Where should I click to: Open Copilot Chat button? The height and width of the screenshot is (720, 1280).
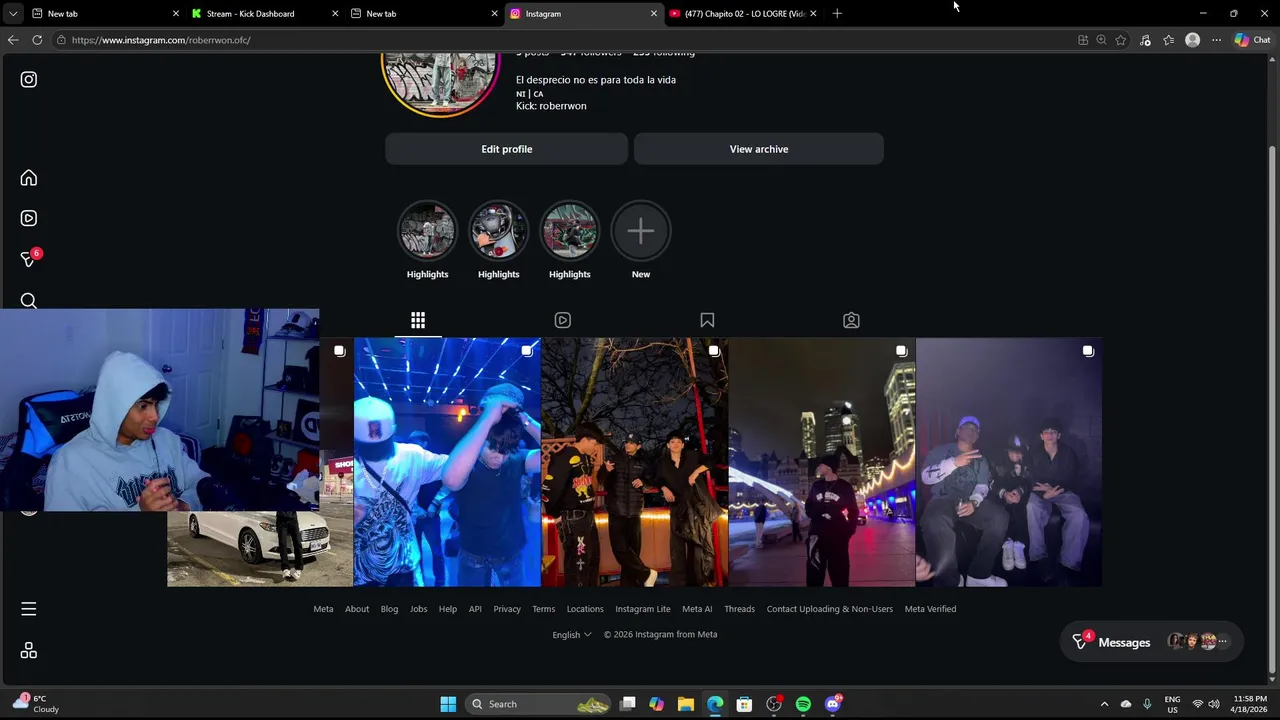(1252, 40)
